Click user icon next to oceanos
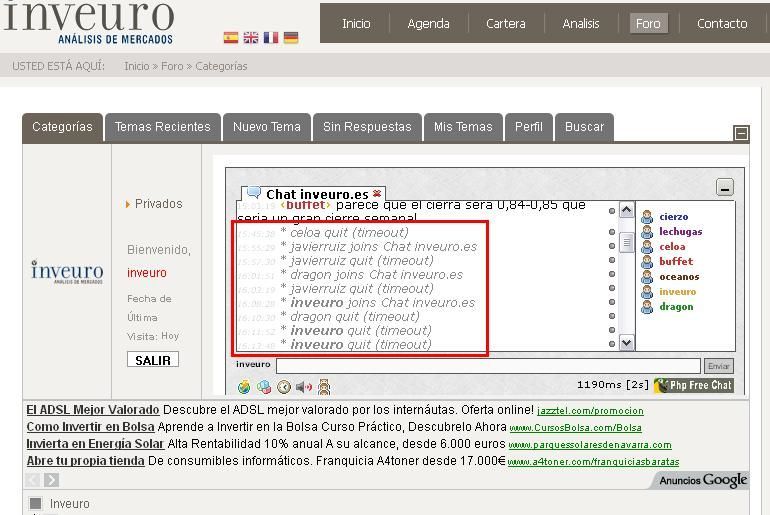The height and width of the screenshot is (515, 770). pos(647,276)
